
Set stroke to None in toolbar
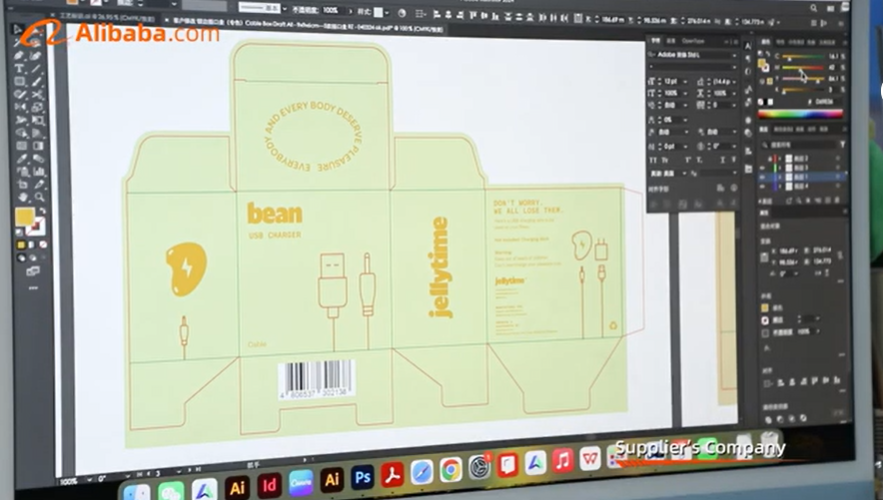[43, 244]
